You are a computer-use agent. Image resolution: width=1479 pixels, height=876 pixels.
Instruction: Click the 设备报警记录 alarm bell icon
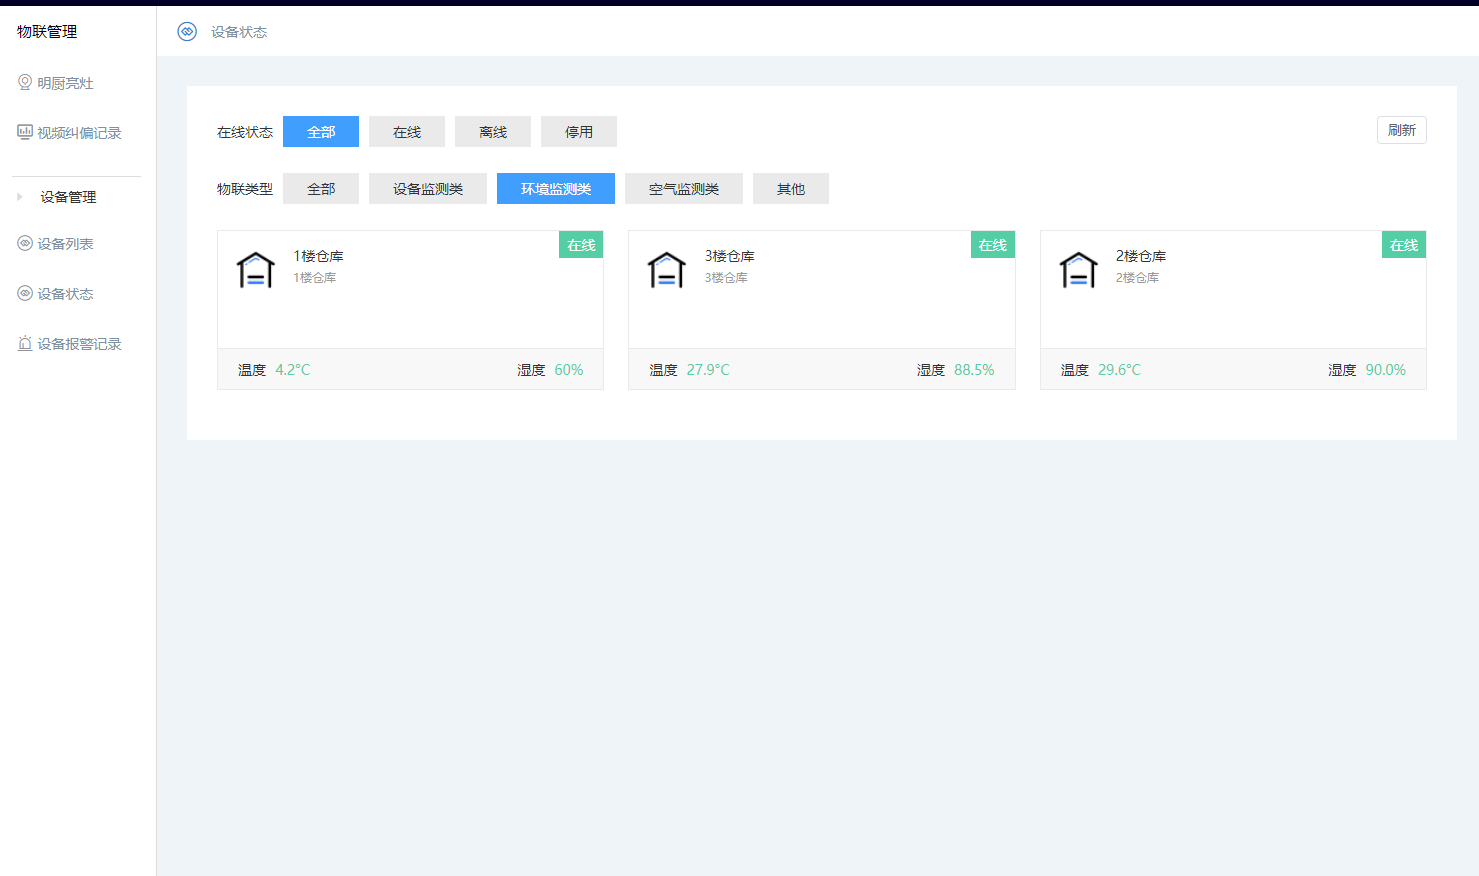(25, 343)
